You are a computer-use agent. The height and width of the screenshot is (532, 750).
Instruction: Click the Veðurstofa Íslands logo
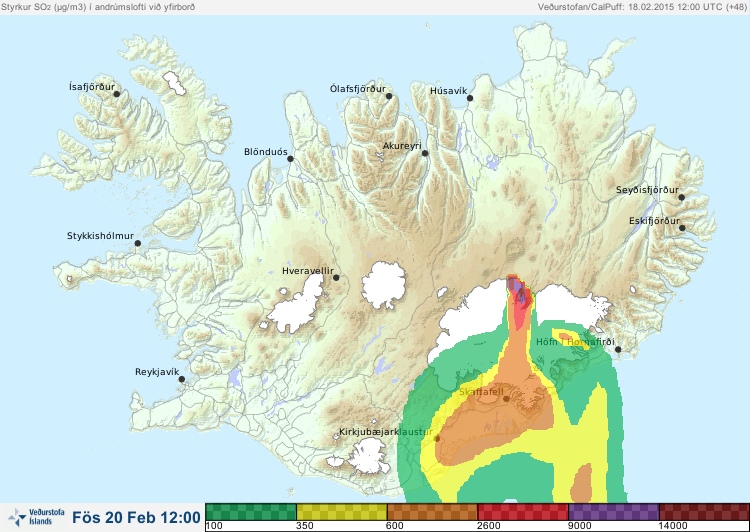tap(37, 517)
